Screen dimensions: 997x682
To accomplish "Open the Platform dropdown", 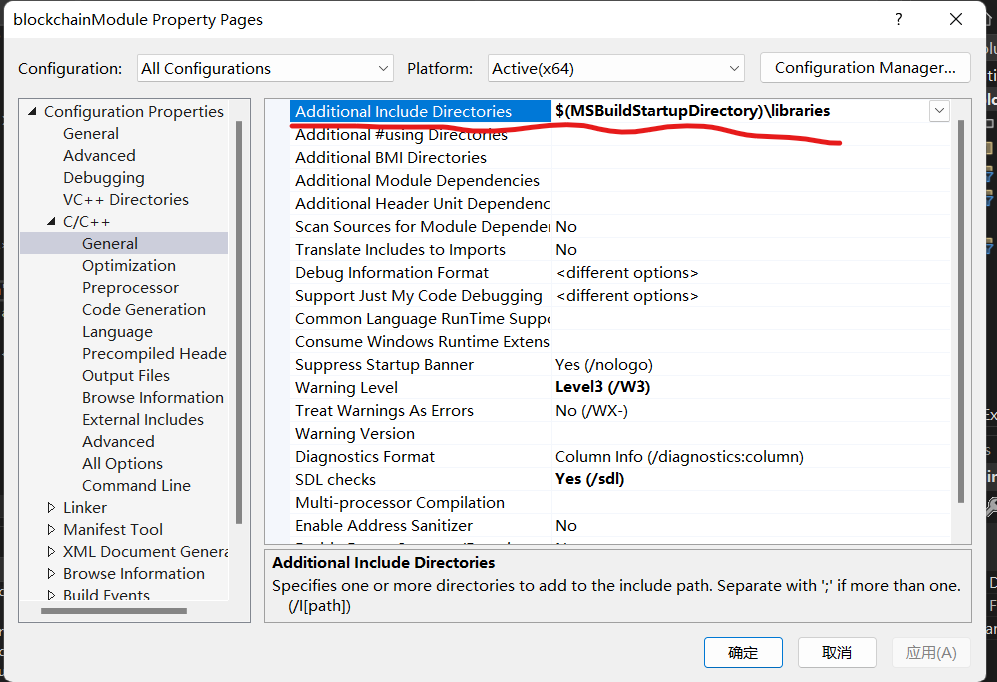I will pyautogui.click(x=615, y=68).
